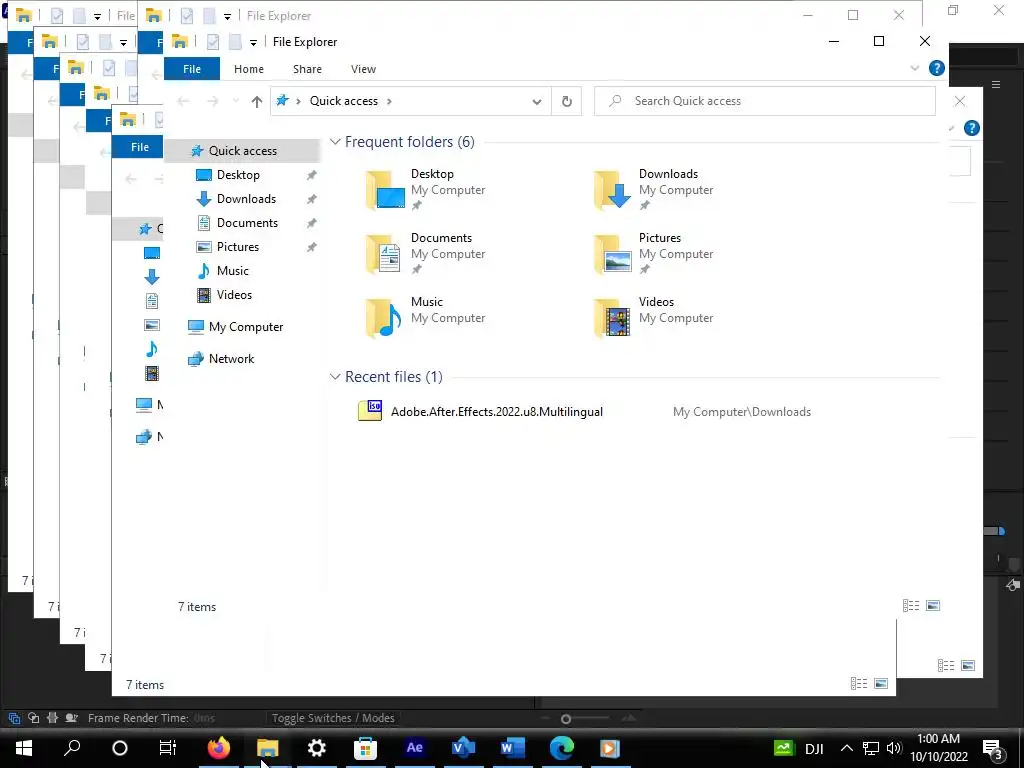
Task: Open the volume control in system tray
Action: [x=894, y=748]
